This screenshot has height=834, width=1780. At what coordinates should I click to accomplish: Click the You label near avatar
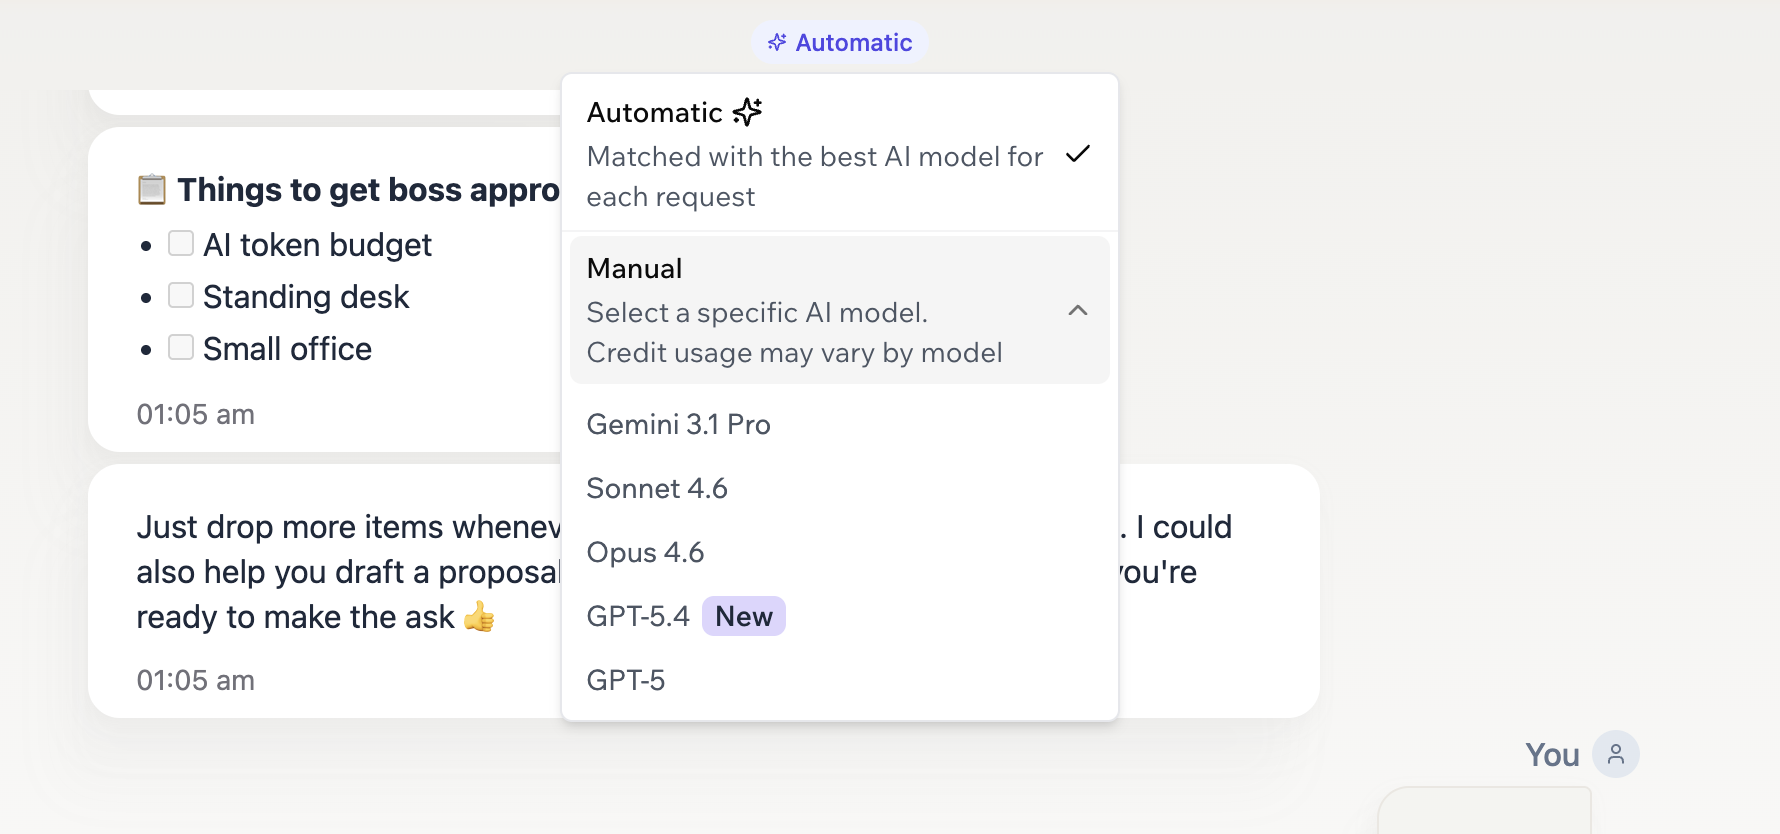tap(1552, 755)
